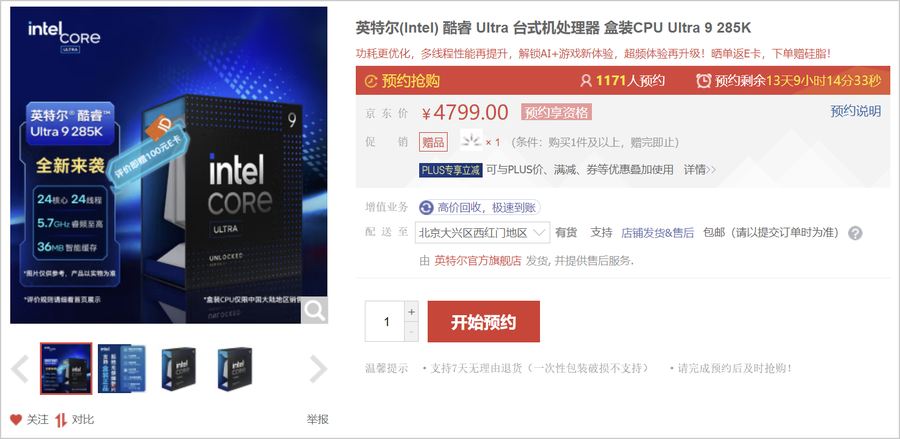
Task: Click the ¥4799.00 price text
Action: 465,112
